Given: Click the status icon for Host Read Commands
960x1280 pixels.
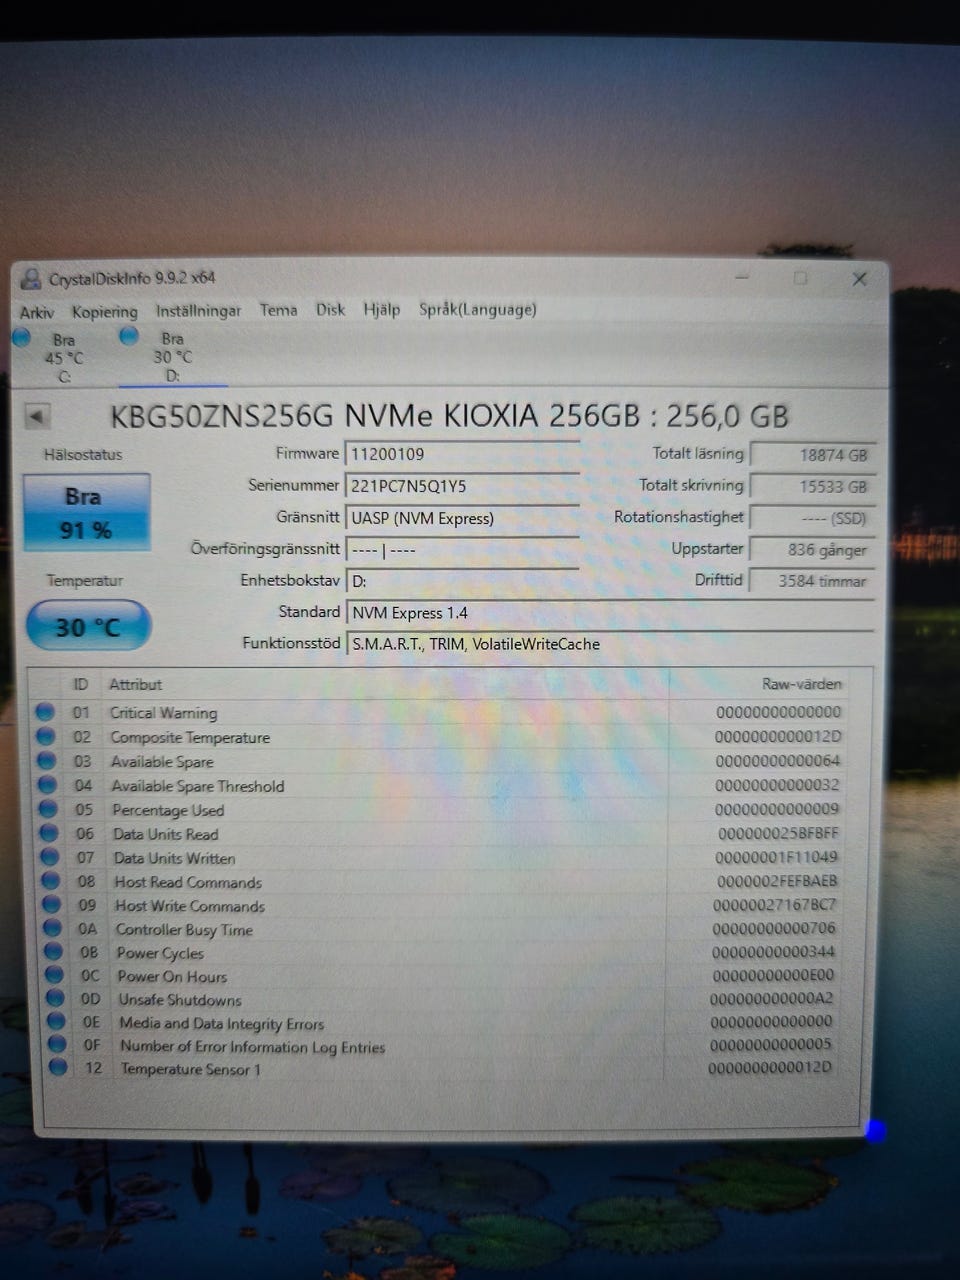Looking at the screenshot, I should coord(52,881).
